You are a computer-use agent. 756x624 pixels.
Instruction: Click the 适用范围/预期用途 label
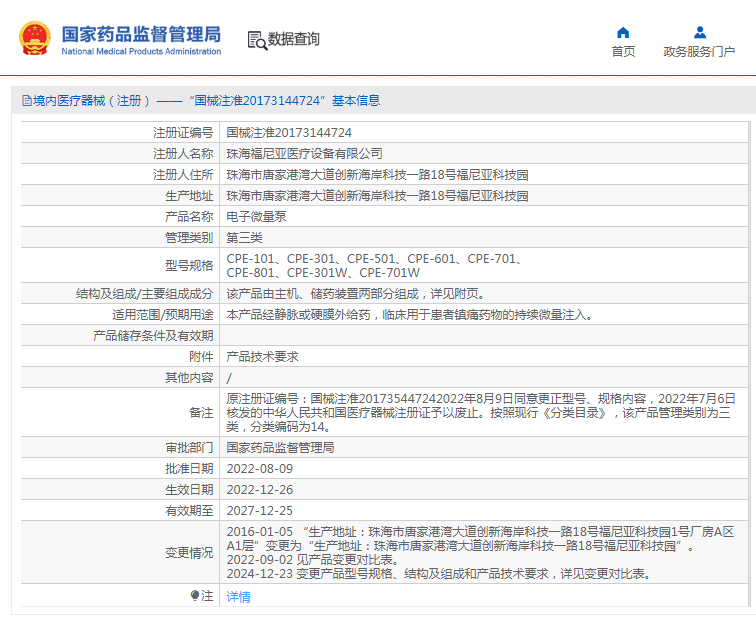pos(162,315)
